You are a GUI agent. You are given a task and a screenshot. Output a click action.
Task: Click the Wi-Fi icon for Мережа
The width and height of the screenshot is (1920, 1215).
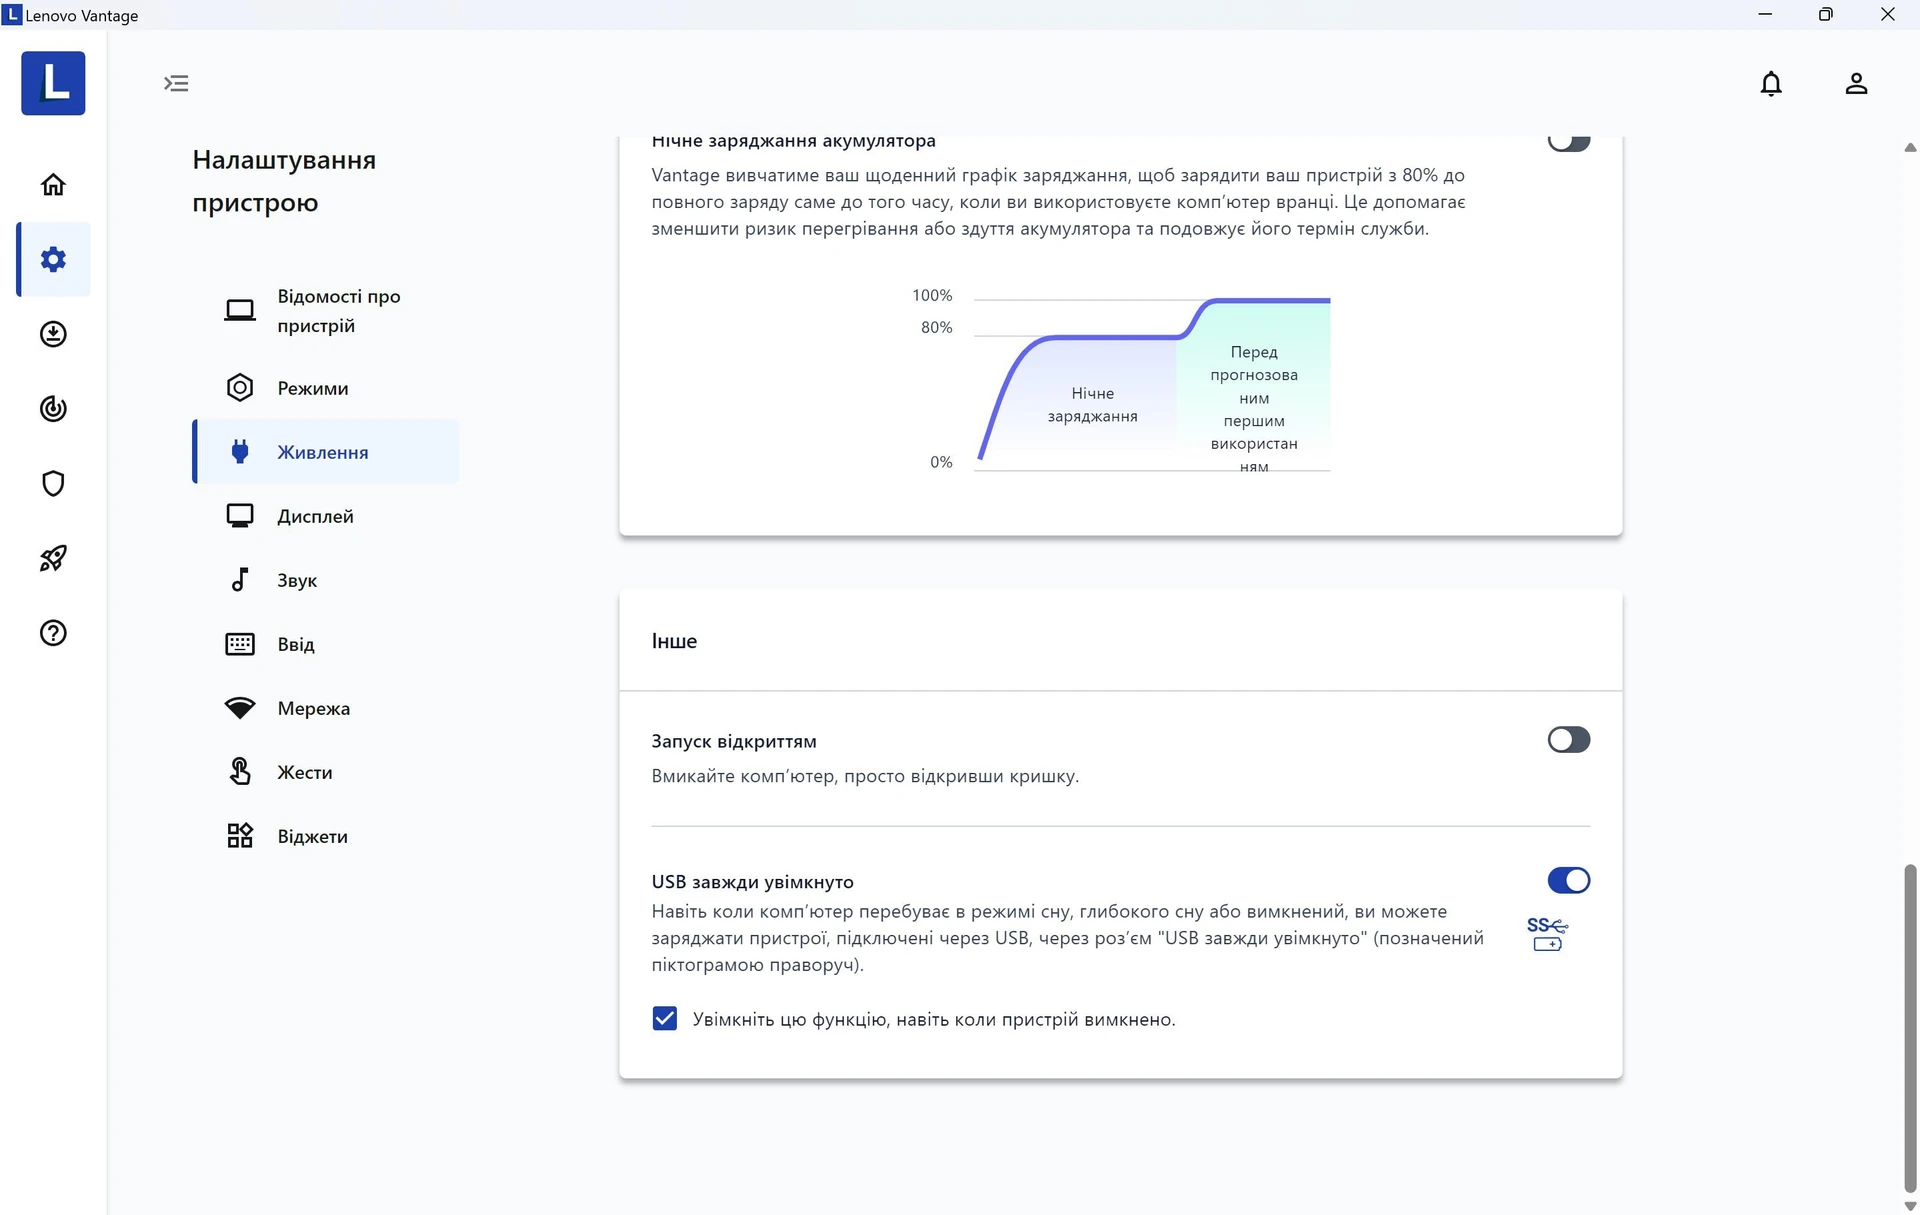click(240, 708)
